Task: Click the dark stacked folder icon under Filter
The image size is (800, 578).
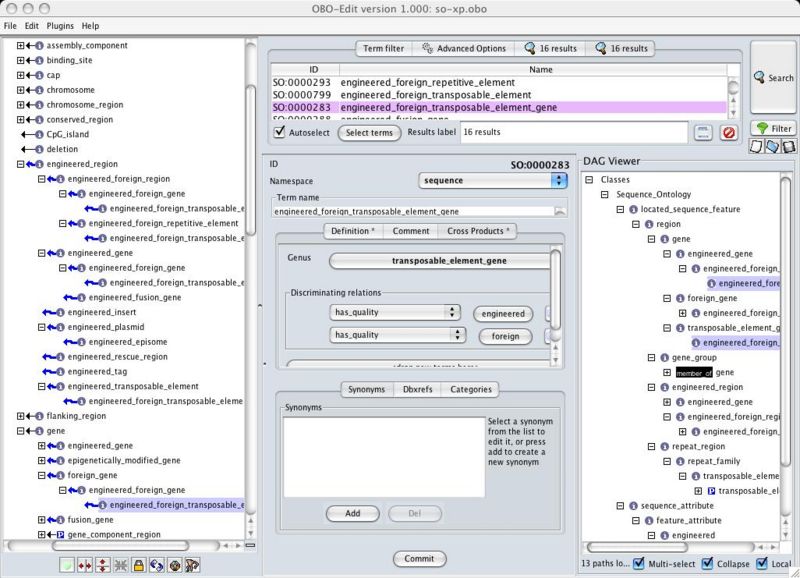Action: click(x=789, y=146)
